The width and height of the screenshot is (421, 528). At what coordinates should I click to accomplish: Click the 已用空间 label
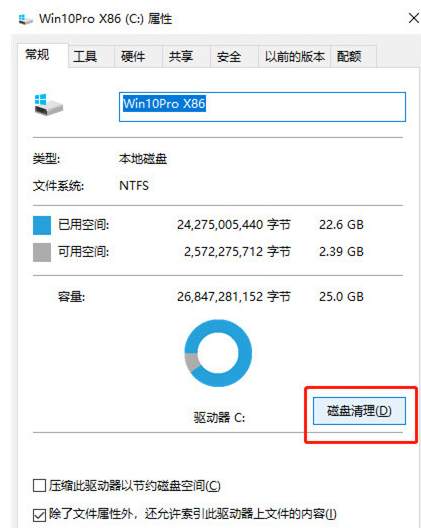click(x=84, y=225)
